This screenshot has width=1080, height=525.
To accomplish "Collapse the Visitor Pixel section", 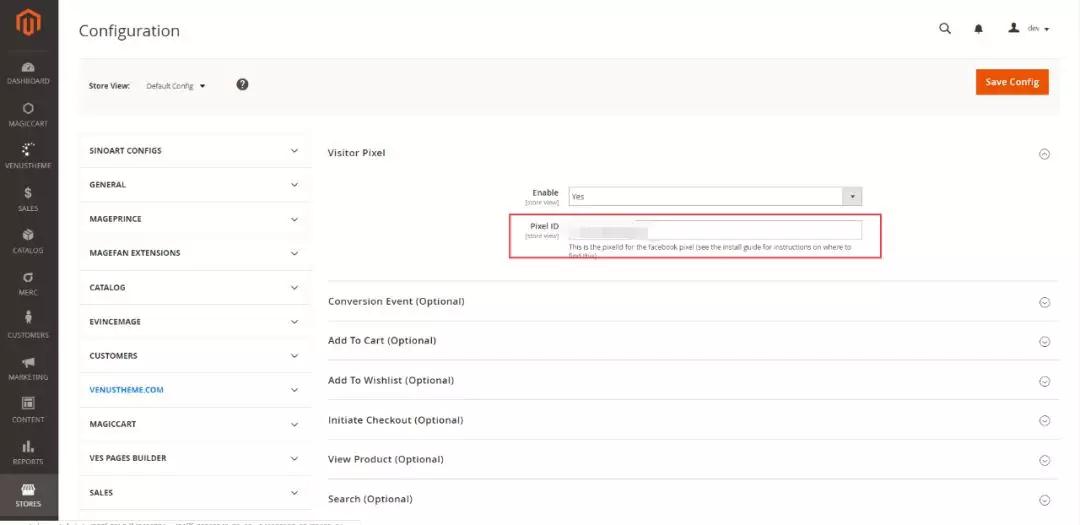I will [1044, 154].
